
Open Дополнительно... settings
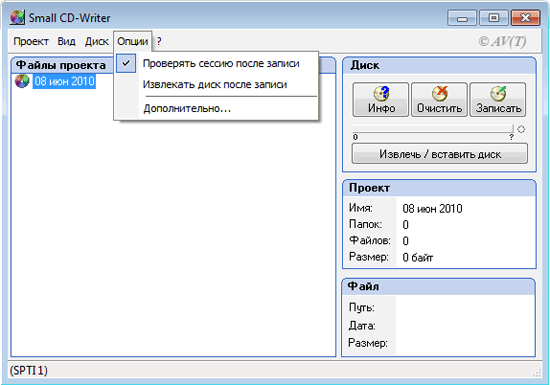pos(217,108)
